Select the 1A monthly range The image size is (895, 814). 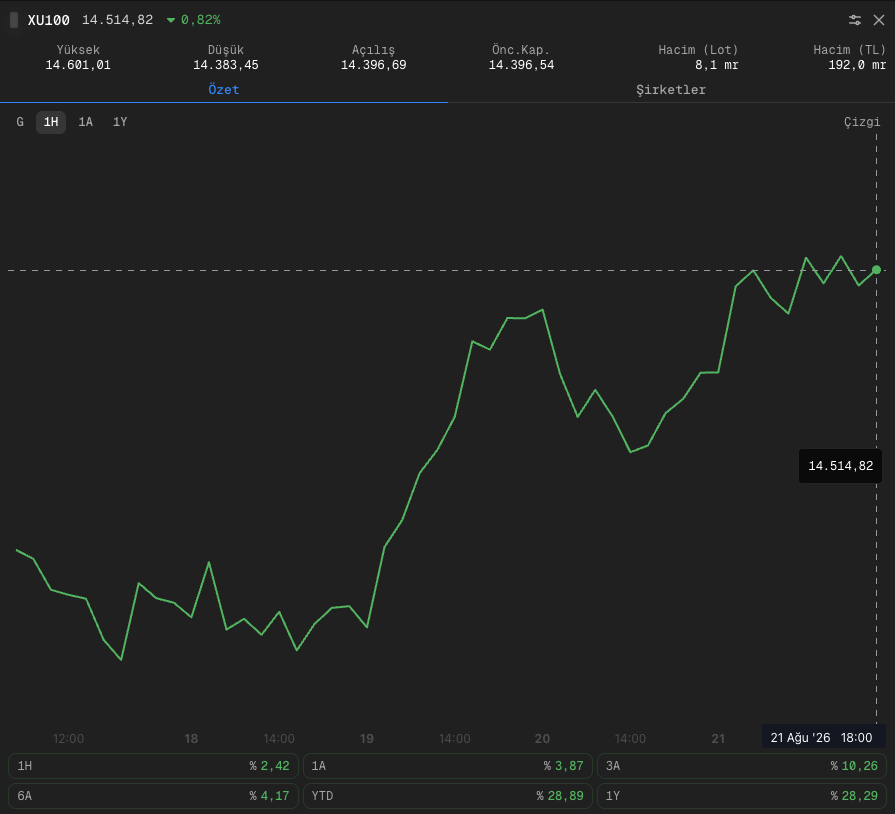coord(86,122)
